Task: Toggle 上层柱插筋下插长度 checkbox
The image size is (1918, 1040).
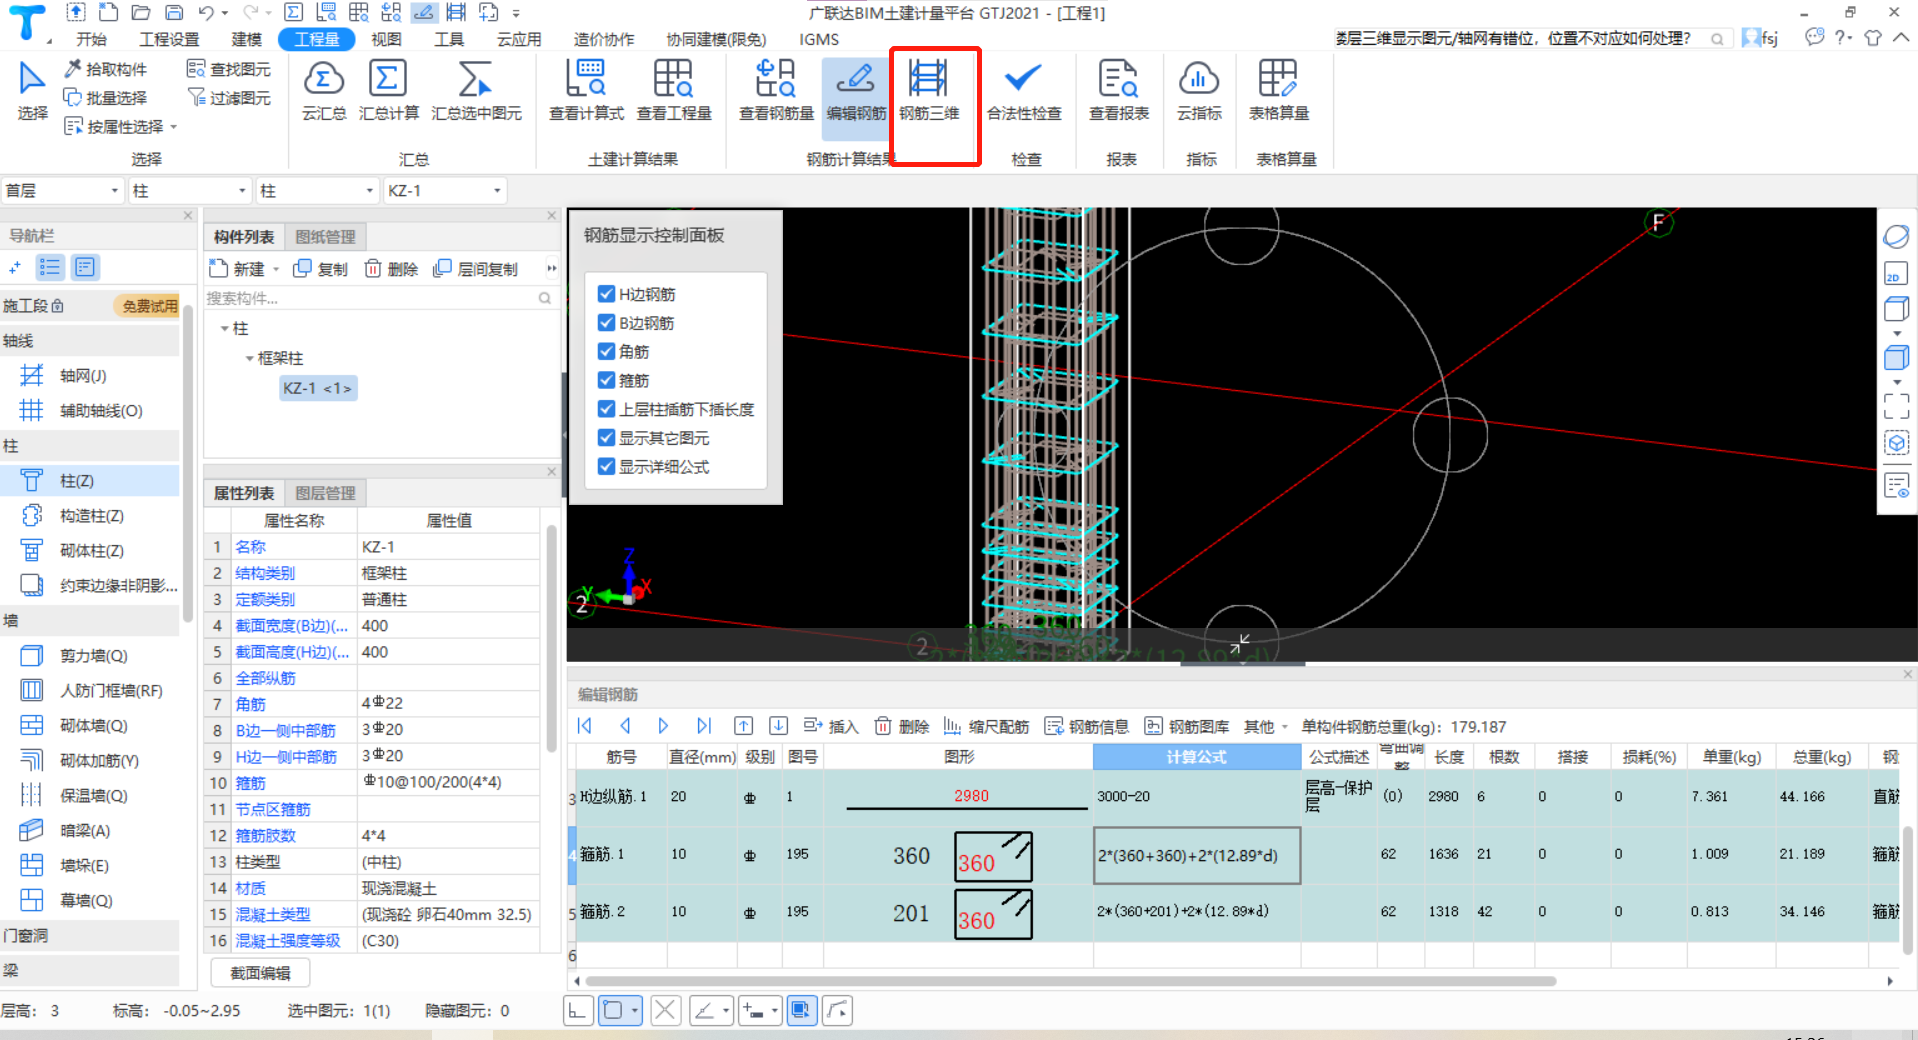Action: point(606,409)
